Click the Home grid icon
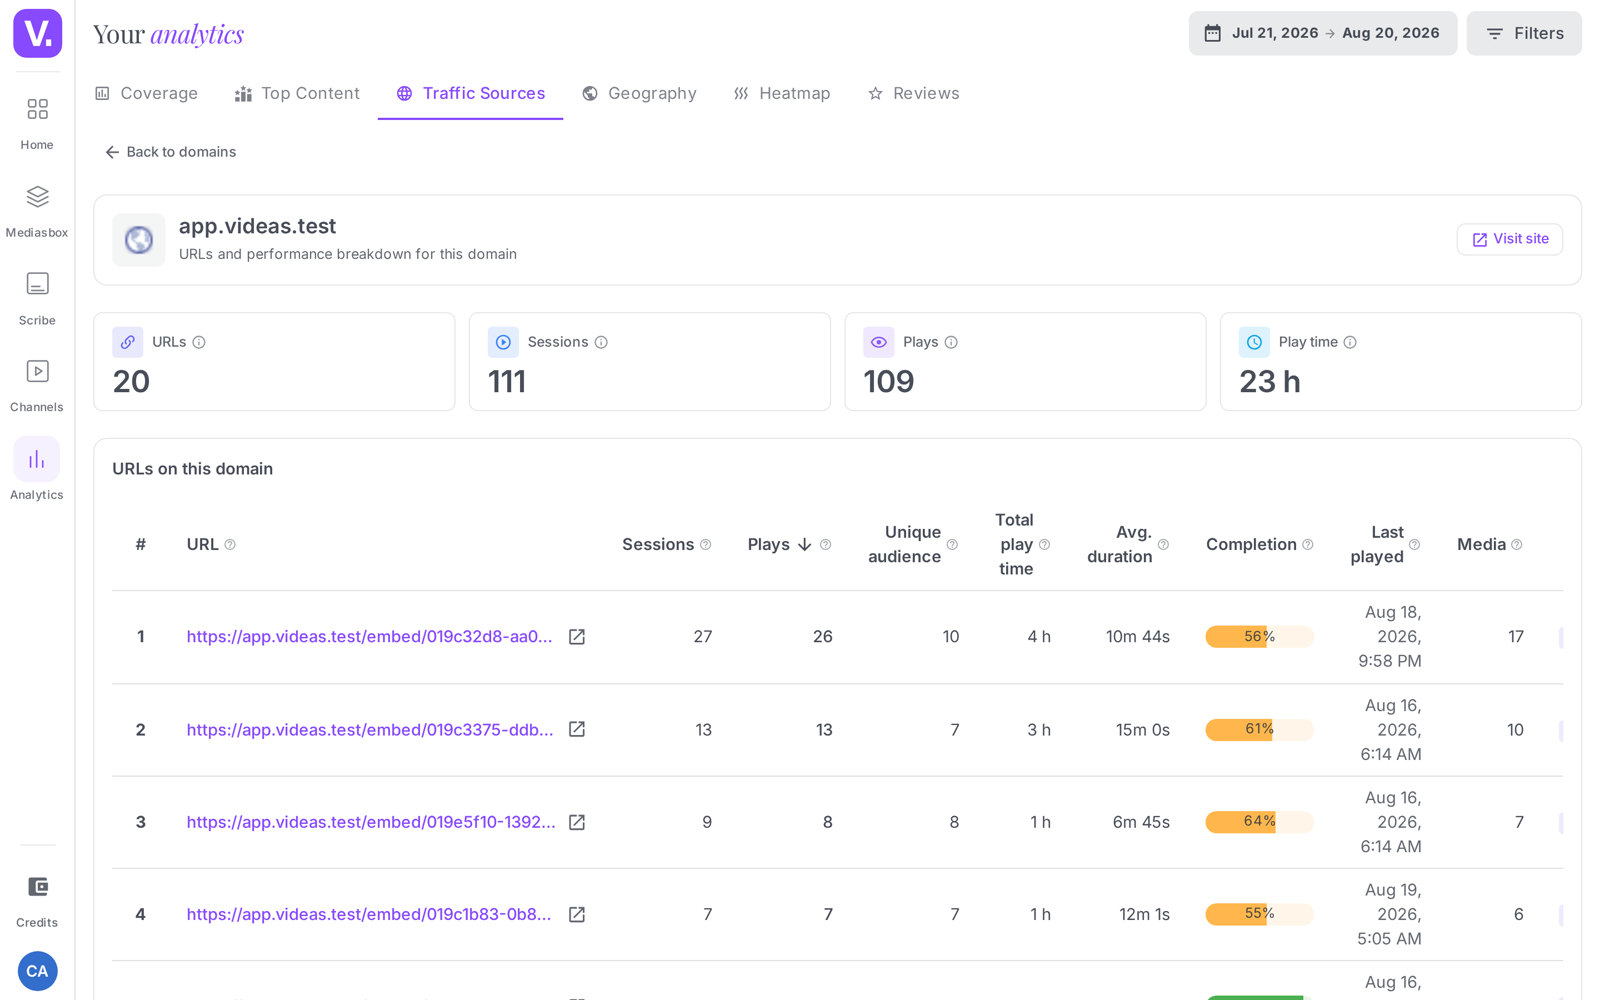Viewport: 1600px width, 1000px height. [x=37, y=109]
